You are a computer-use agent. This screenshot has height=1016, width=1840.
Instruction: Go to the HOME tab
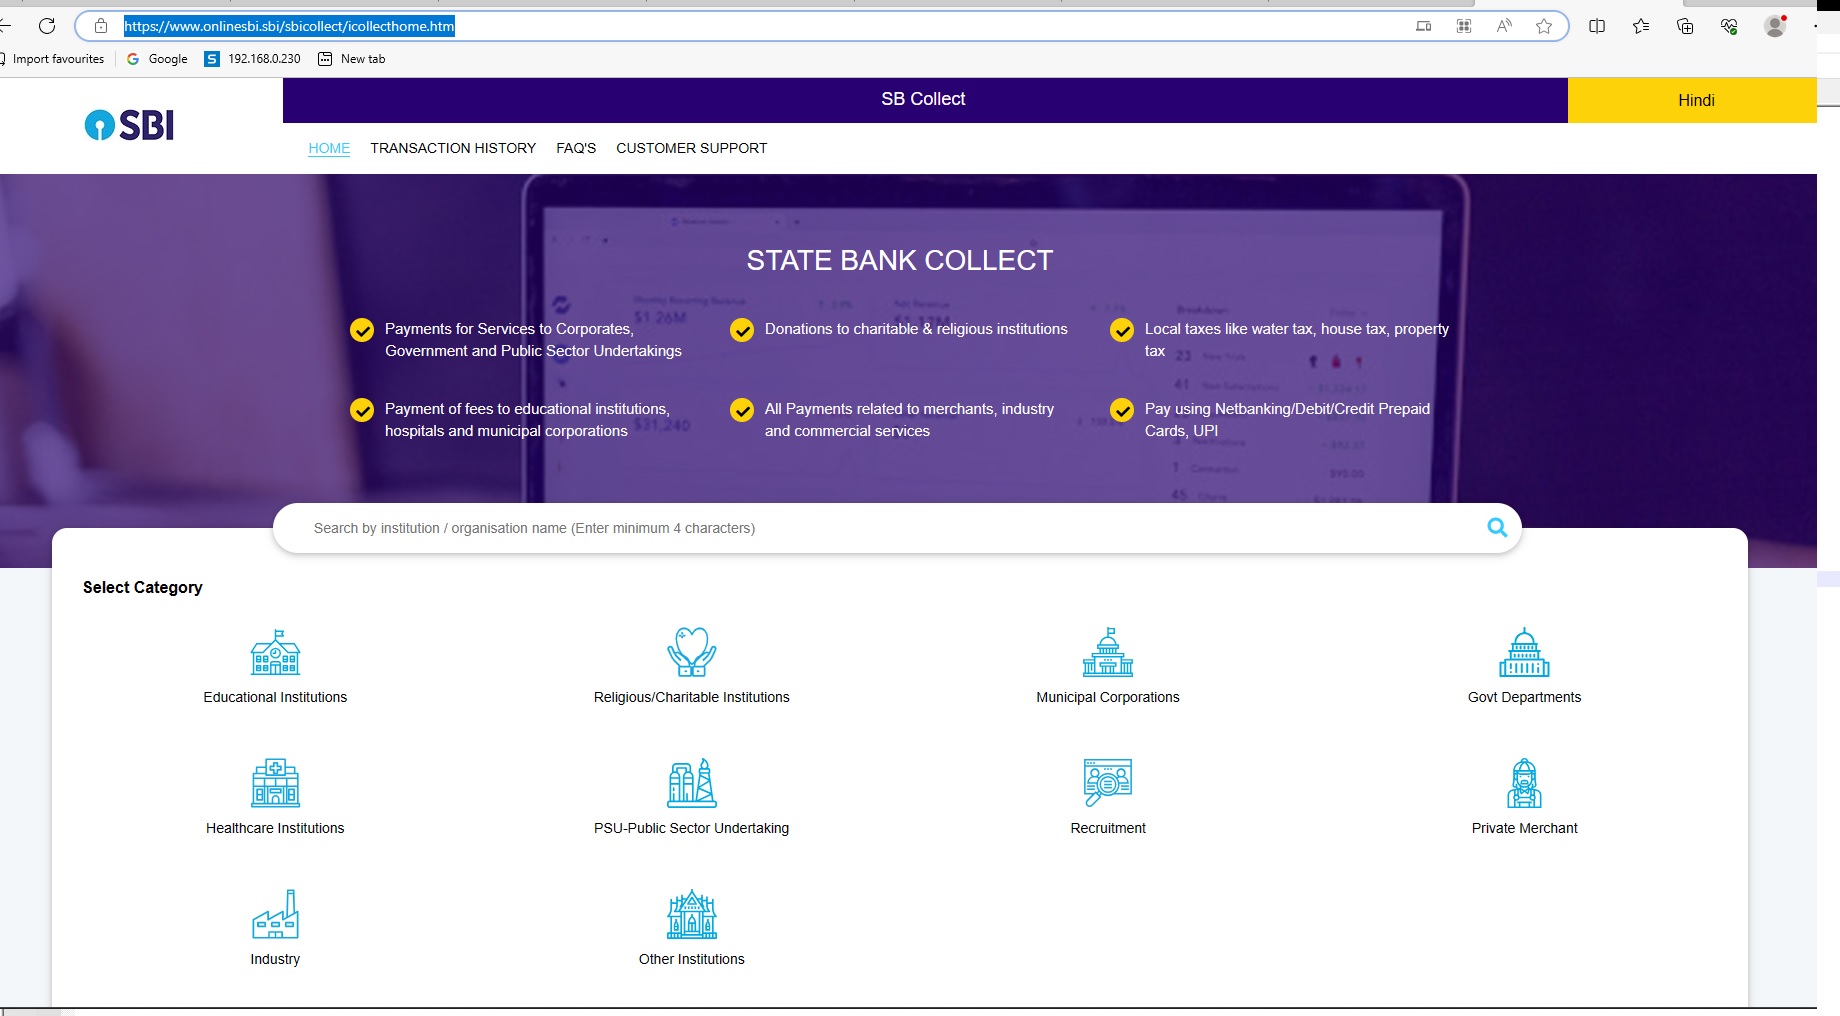329,148
